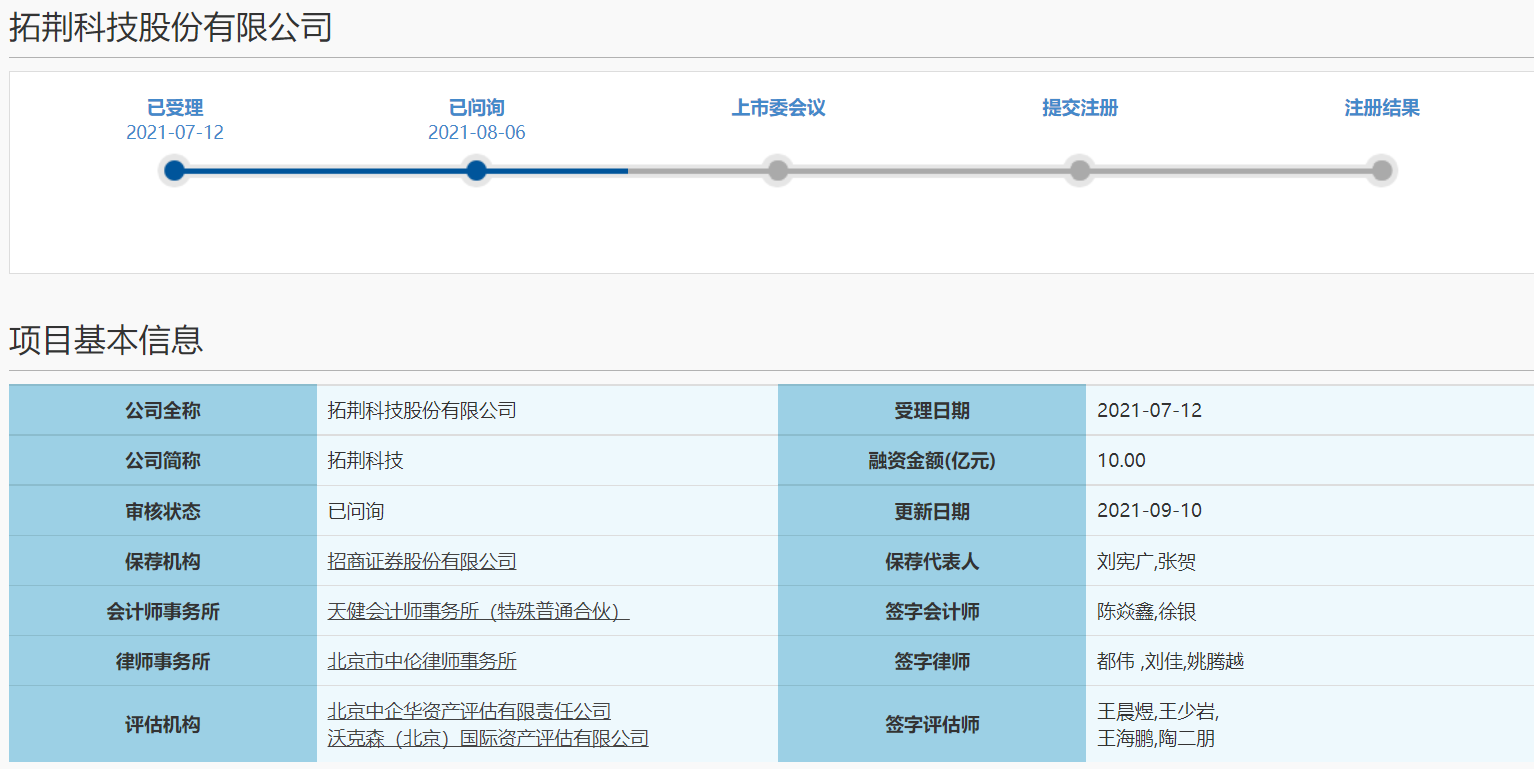
Task: Click the 拓荆科技 short-name value
Action: point(365,461)
